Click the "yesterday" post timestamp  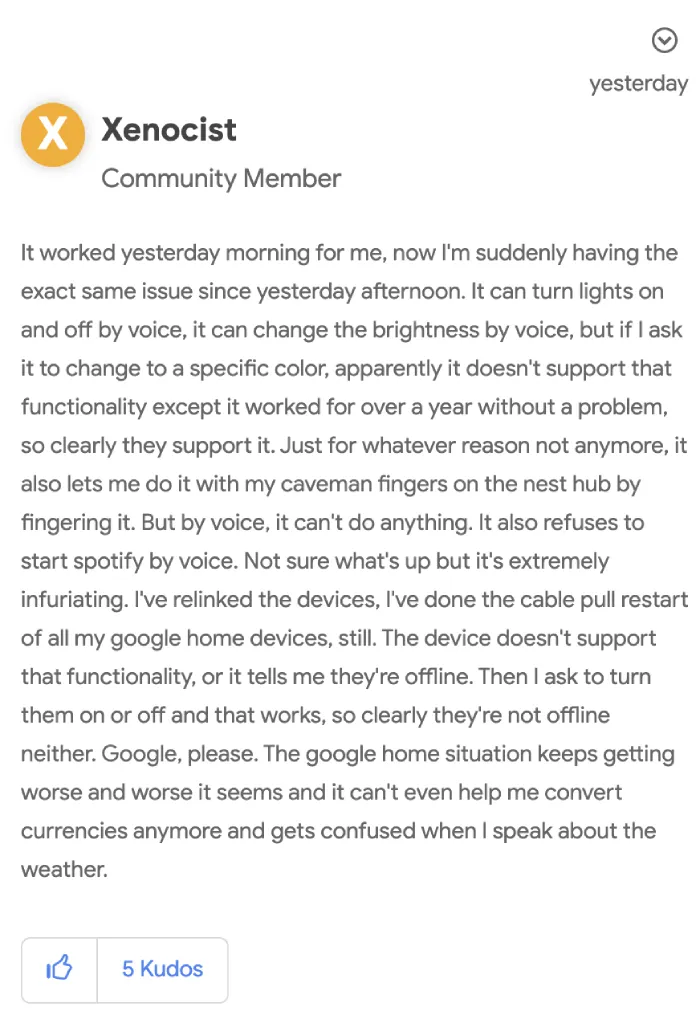click(638, 84)
